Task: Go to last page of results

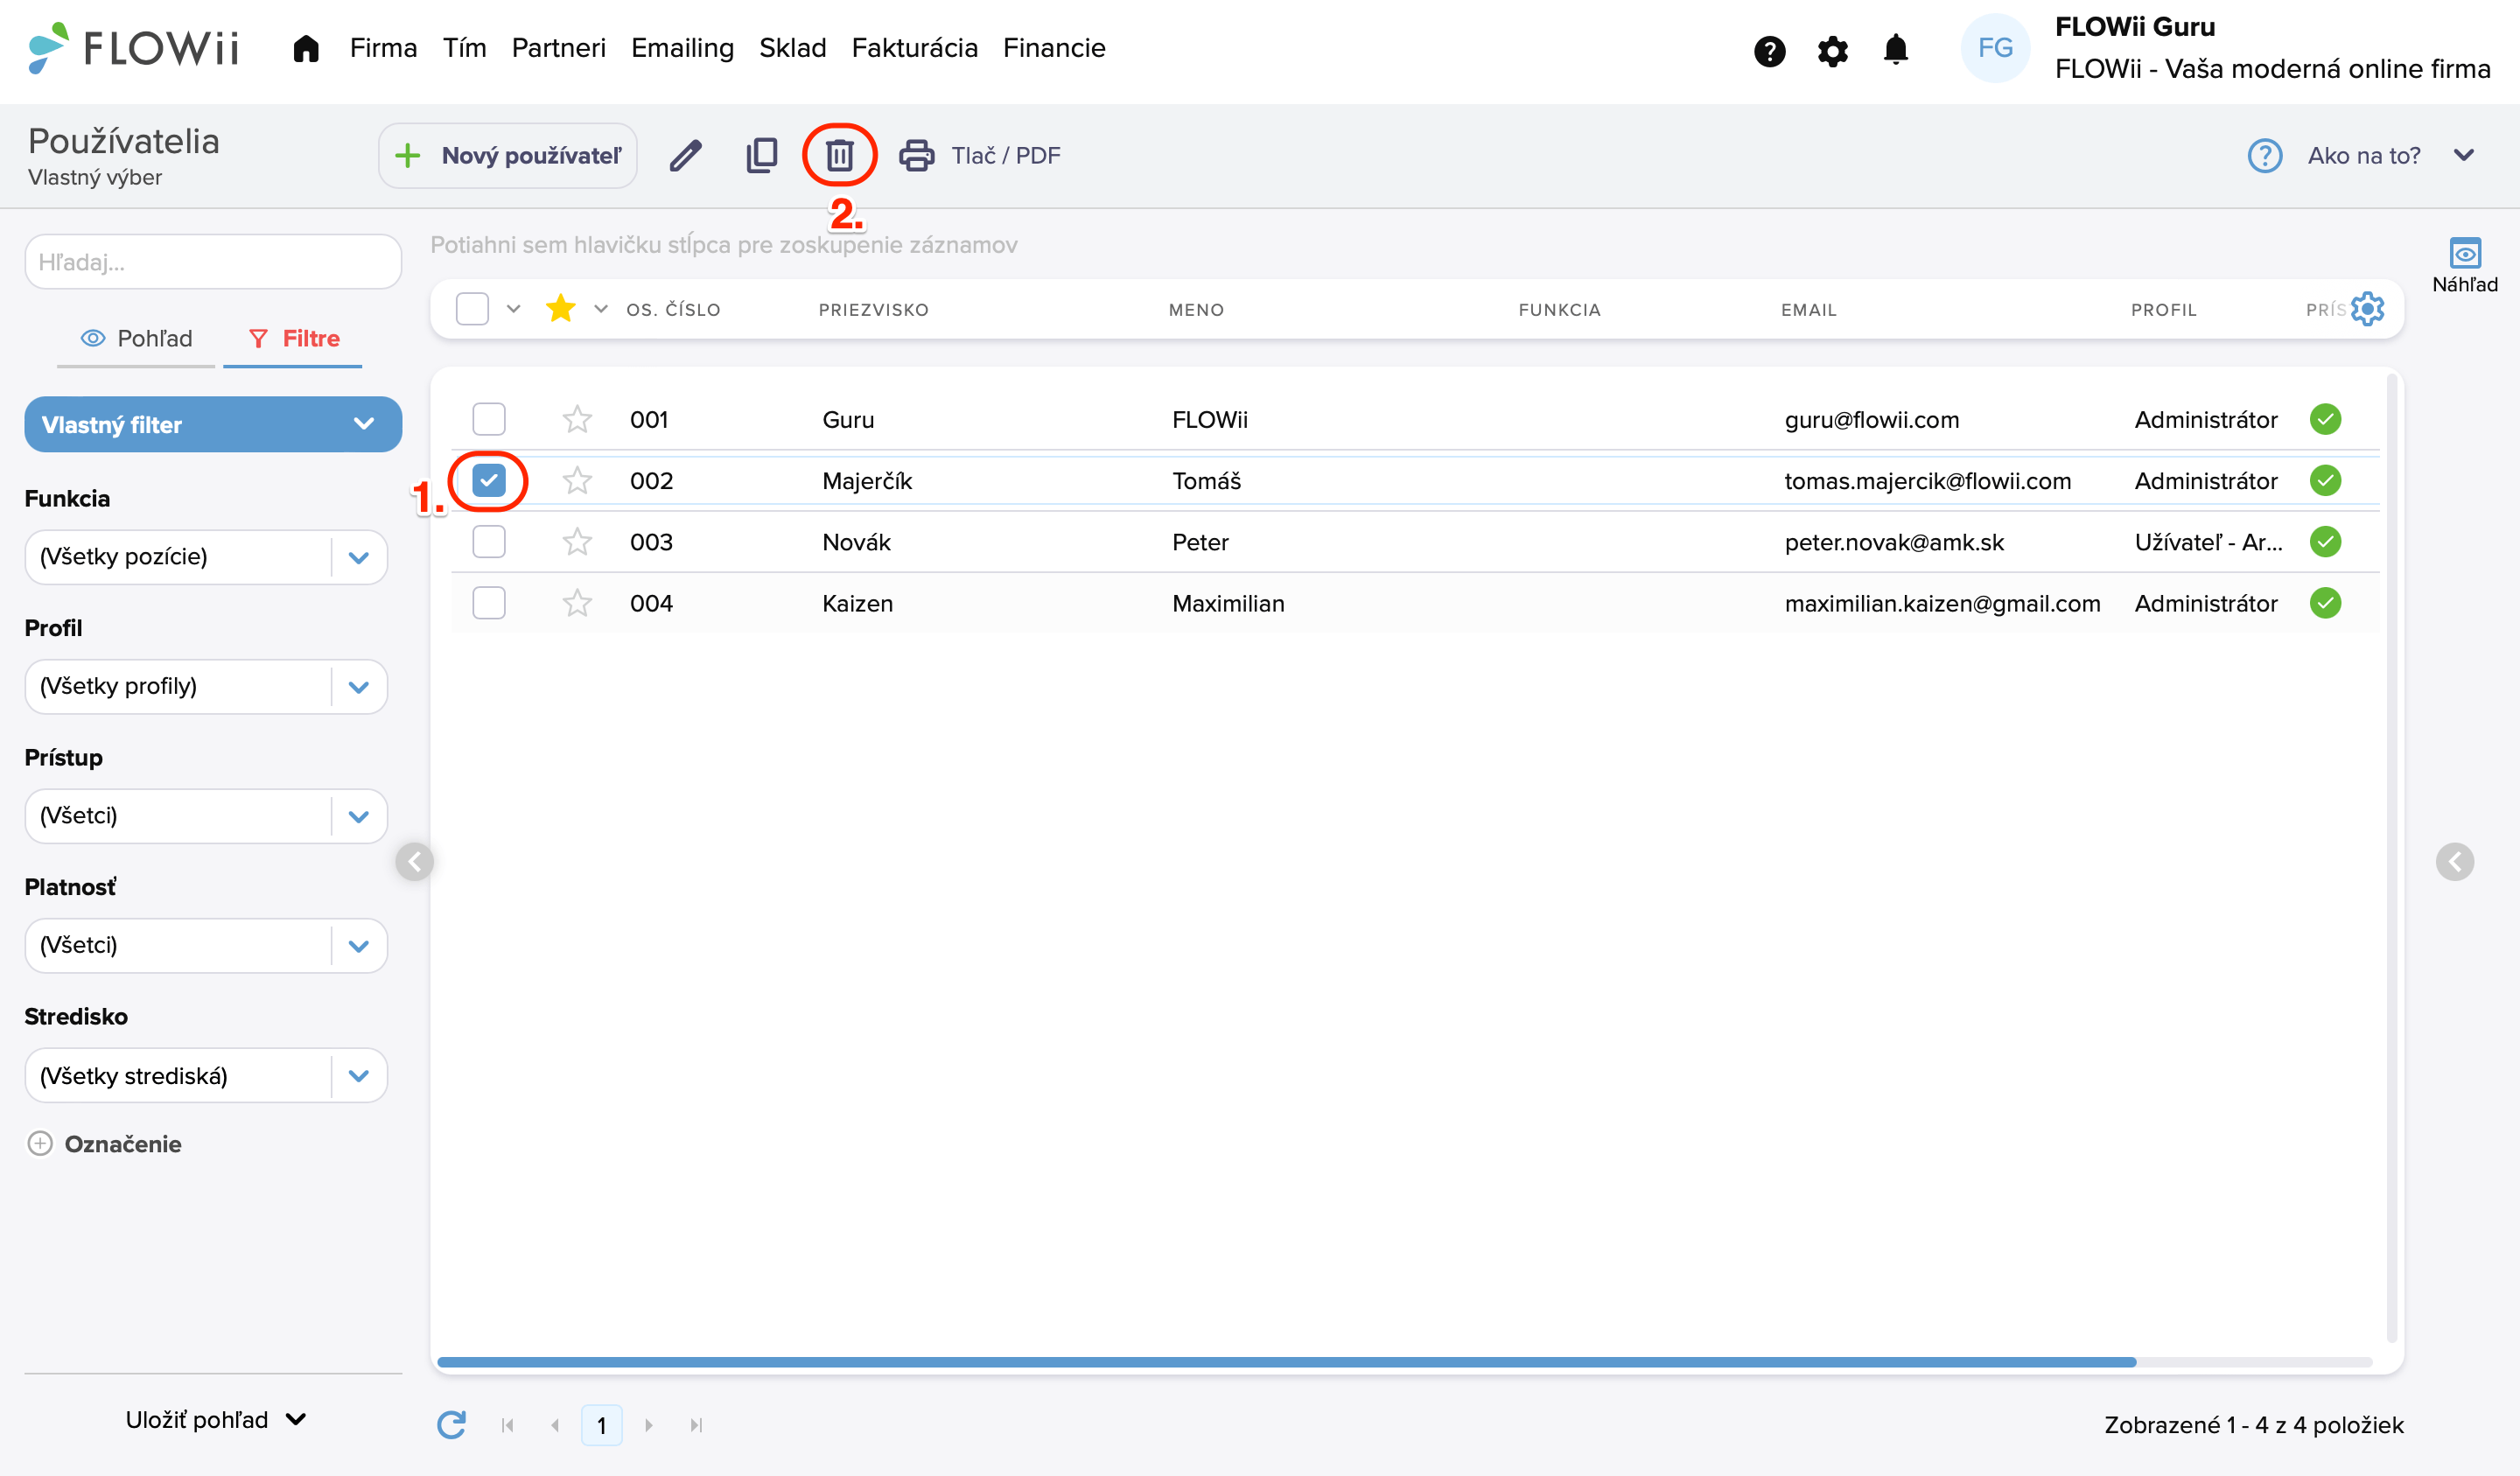Action: point(696,1425)
